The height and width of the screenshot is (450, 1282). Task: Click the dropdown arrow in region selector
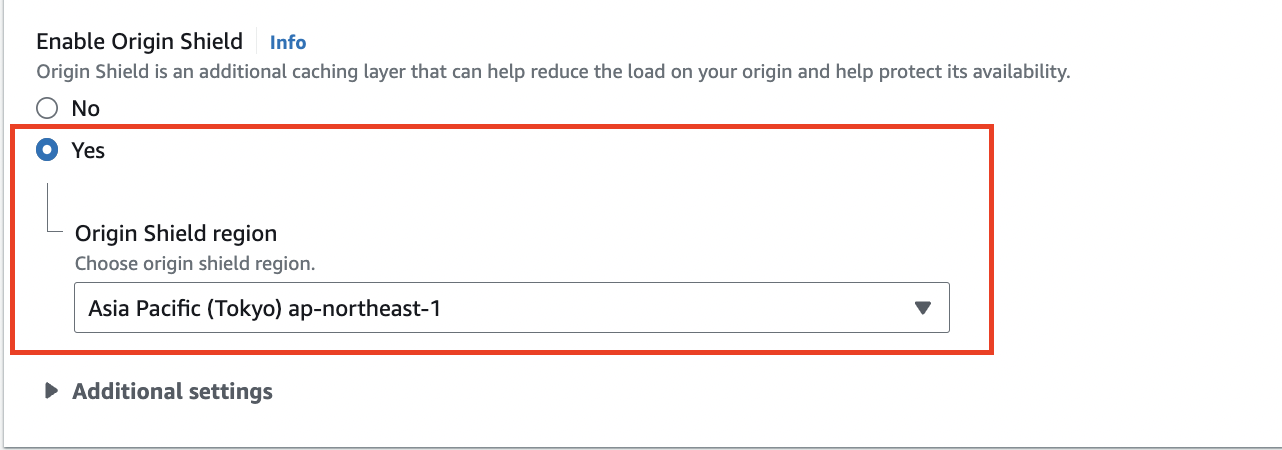tap(923, 308)
